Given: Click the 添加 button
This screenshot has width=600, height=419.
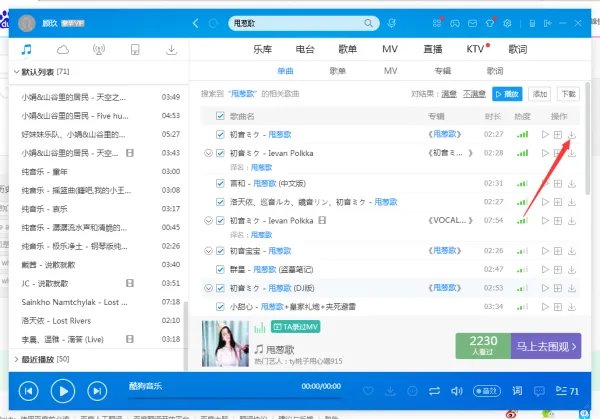Looking at the screenshot, I should 540,94.
